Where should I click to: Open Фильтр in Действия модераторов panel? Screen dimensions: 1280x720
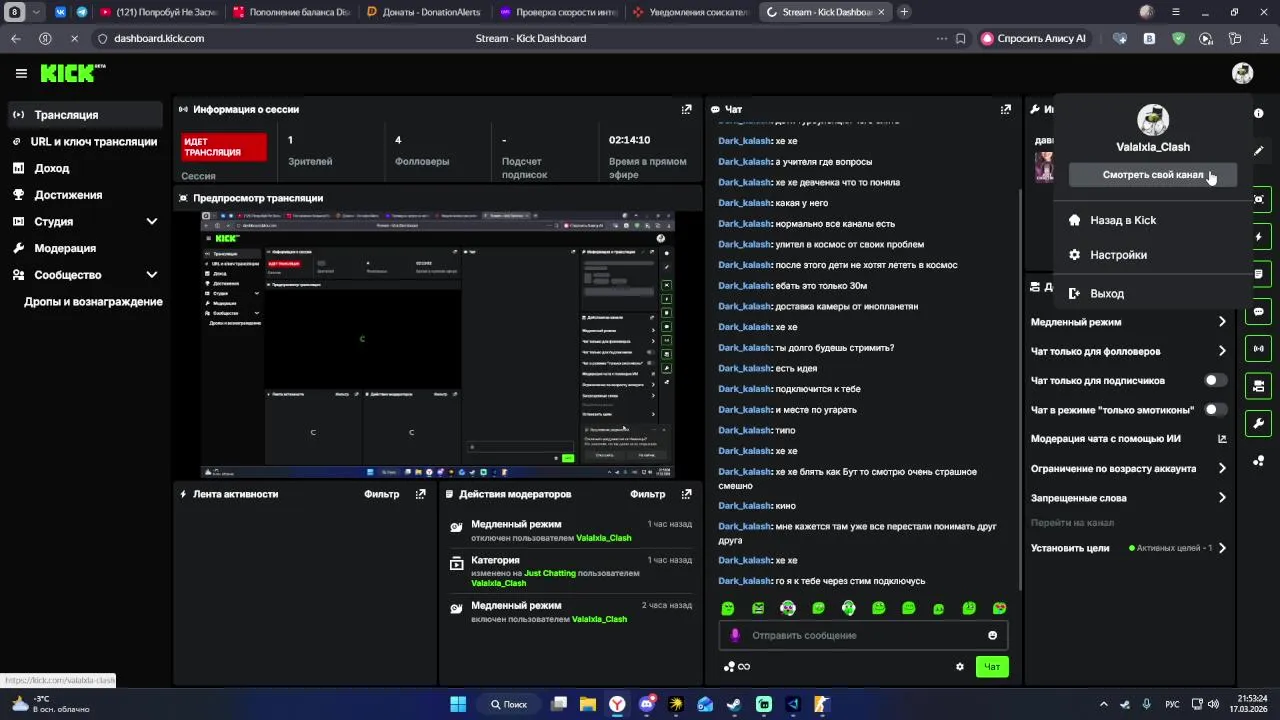coord(648,494)
